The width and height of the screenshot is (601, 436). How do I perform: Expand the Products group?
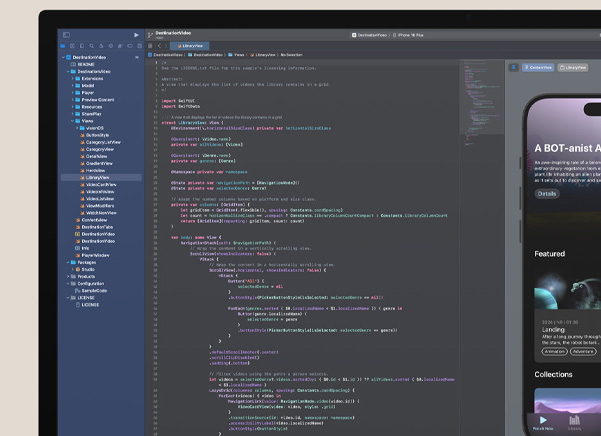coord(68,276)
